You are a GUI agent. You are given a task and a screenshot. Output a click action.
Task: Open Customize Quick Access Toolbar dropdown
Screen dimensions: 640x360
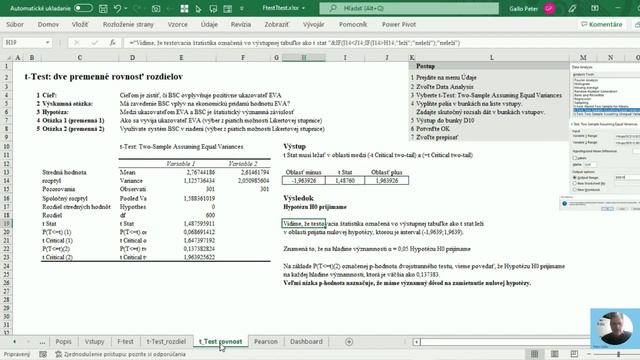click(242, 8)
